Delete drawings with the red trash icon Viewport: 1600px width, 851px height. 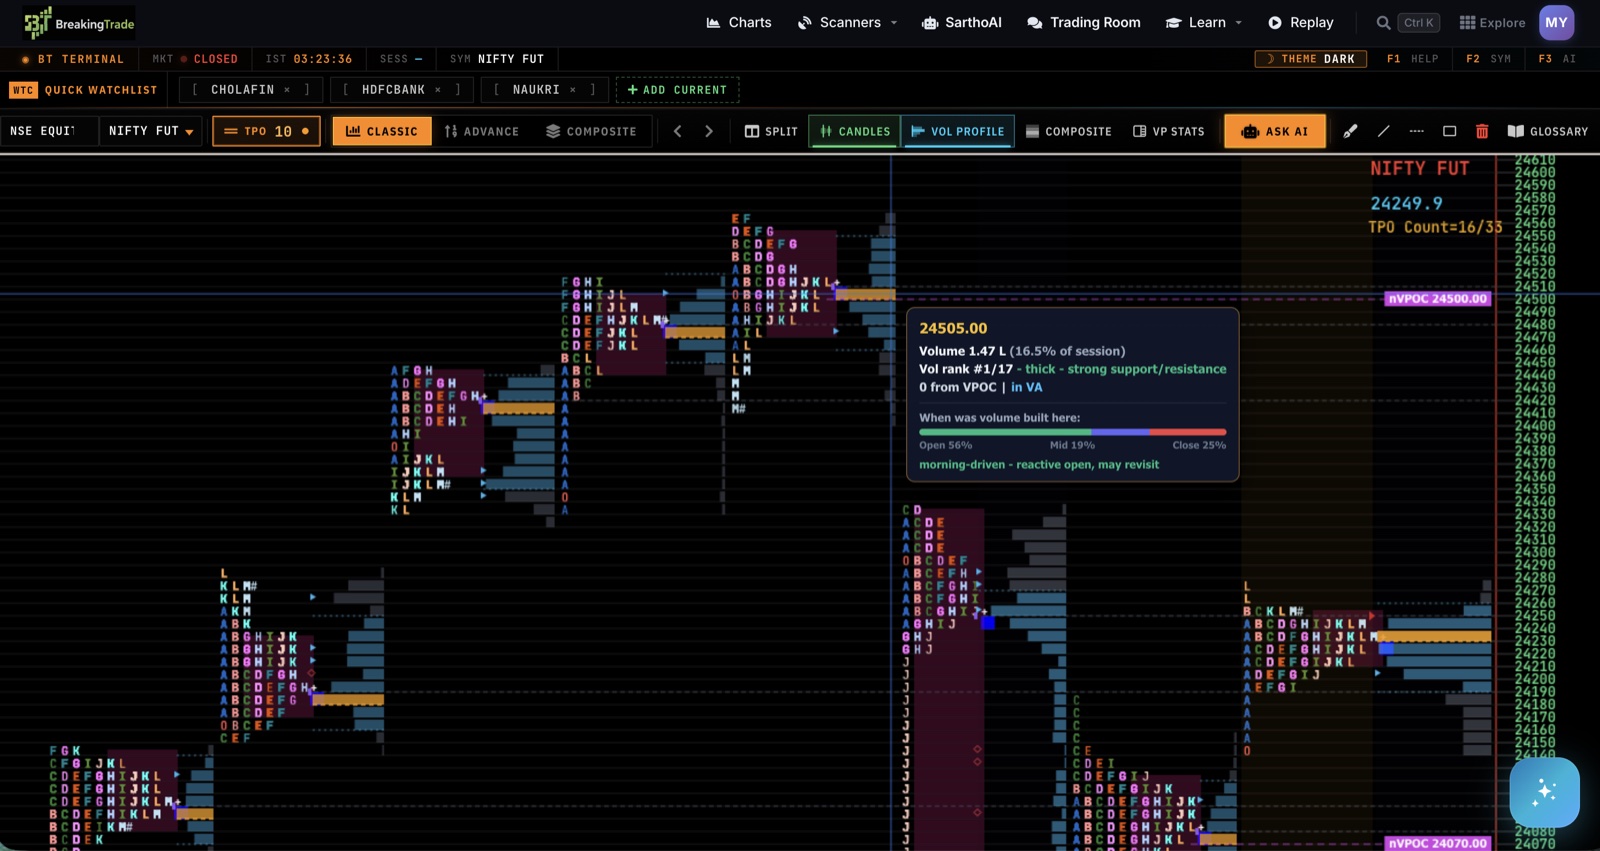1482,131
